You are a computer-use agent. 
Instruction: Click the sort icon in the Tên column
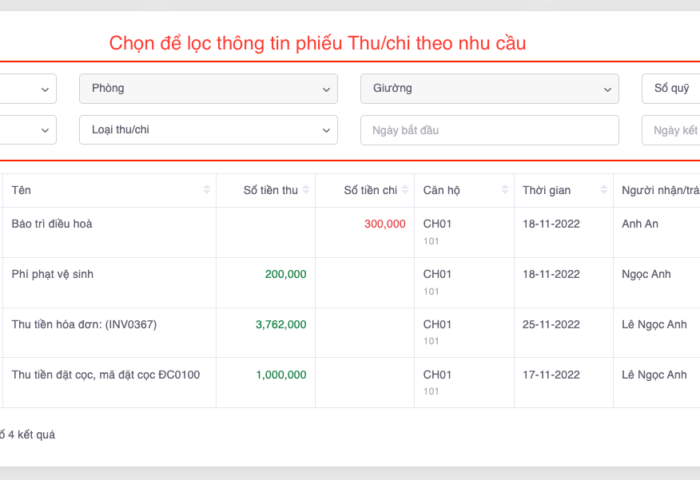point(207,190)
